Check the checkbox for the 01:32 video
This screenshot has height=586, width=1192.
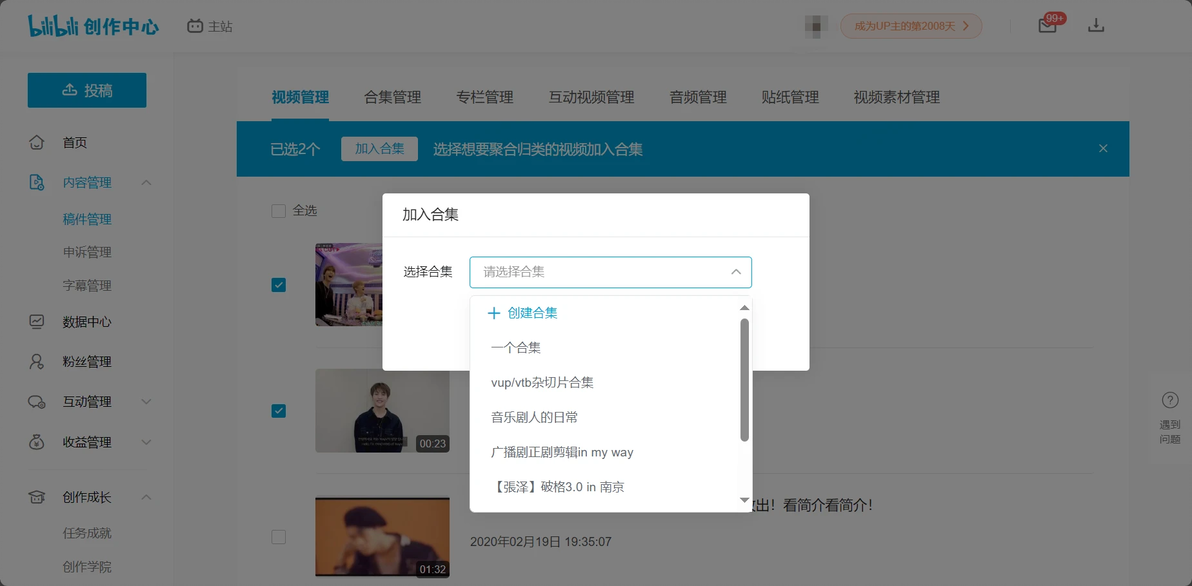tap(279, 537)
